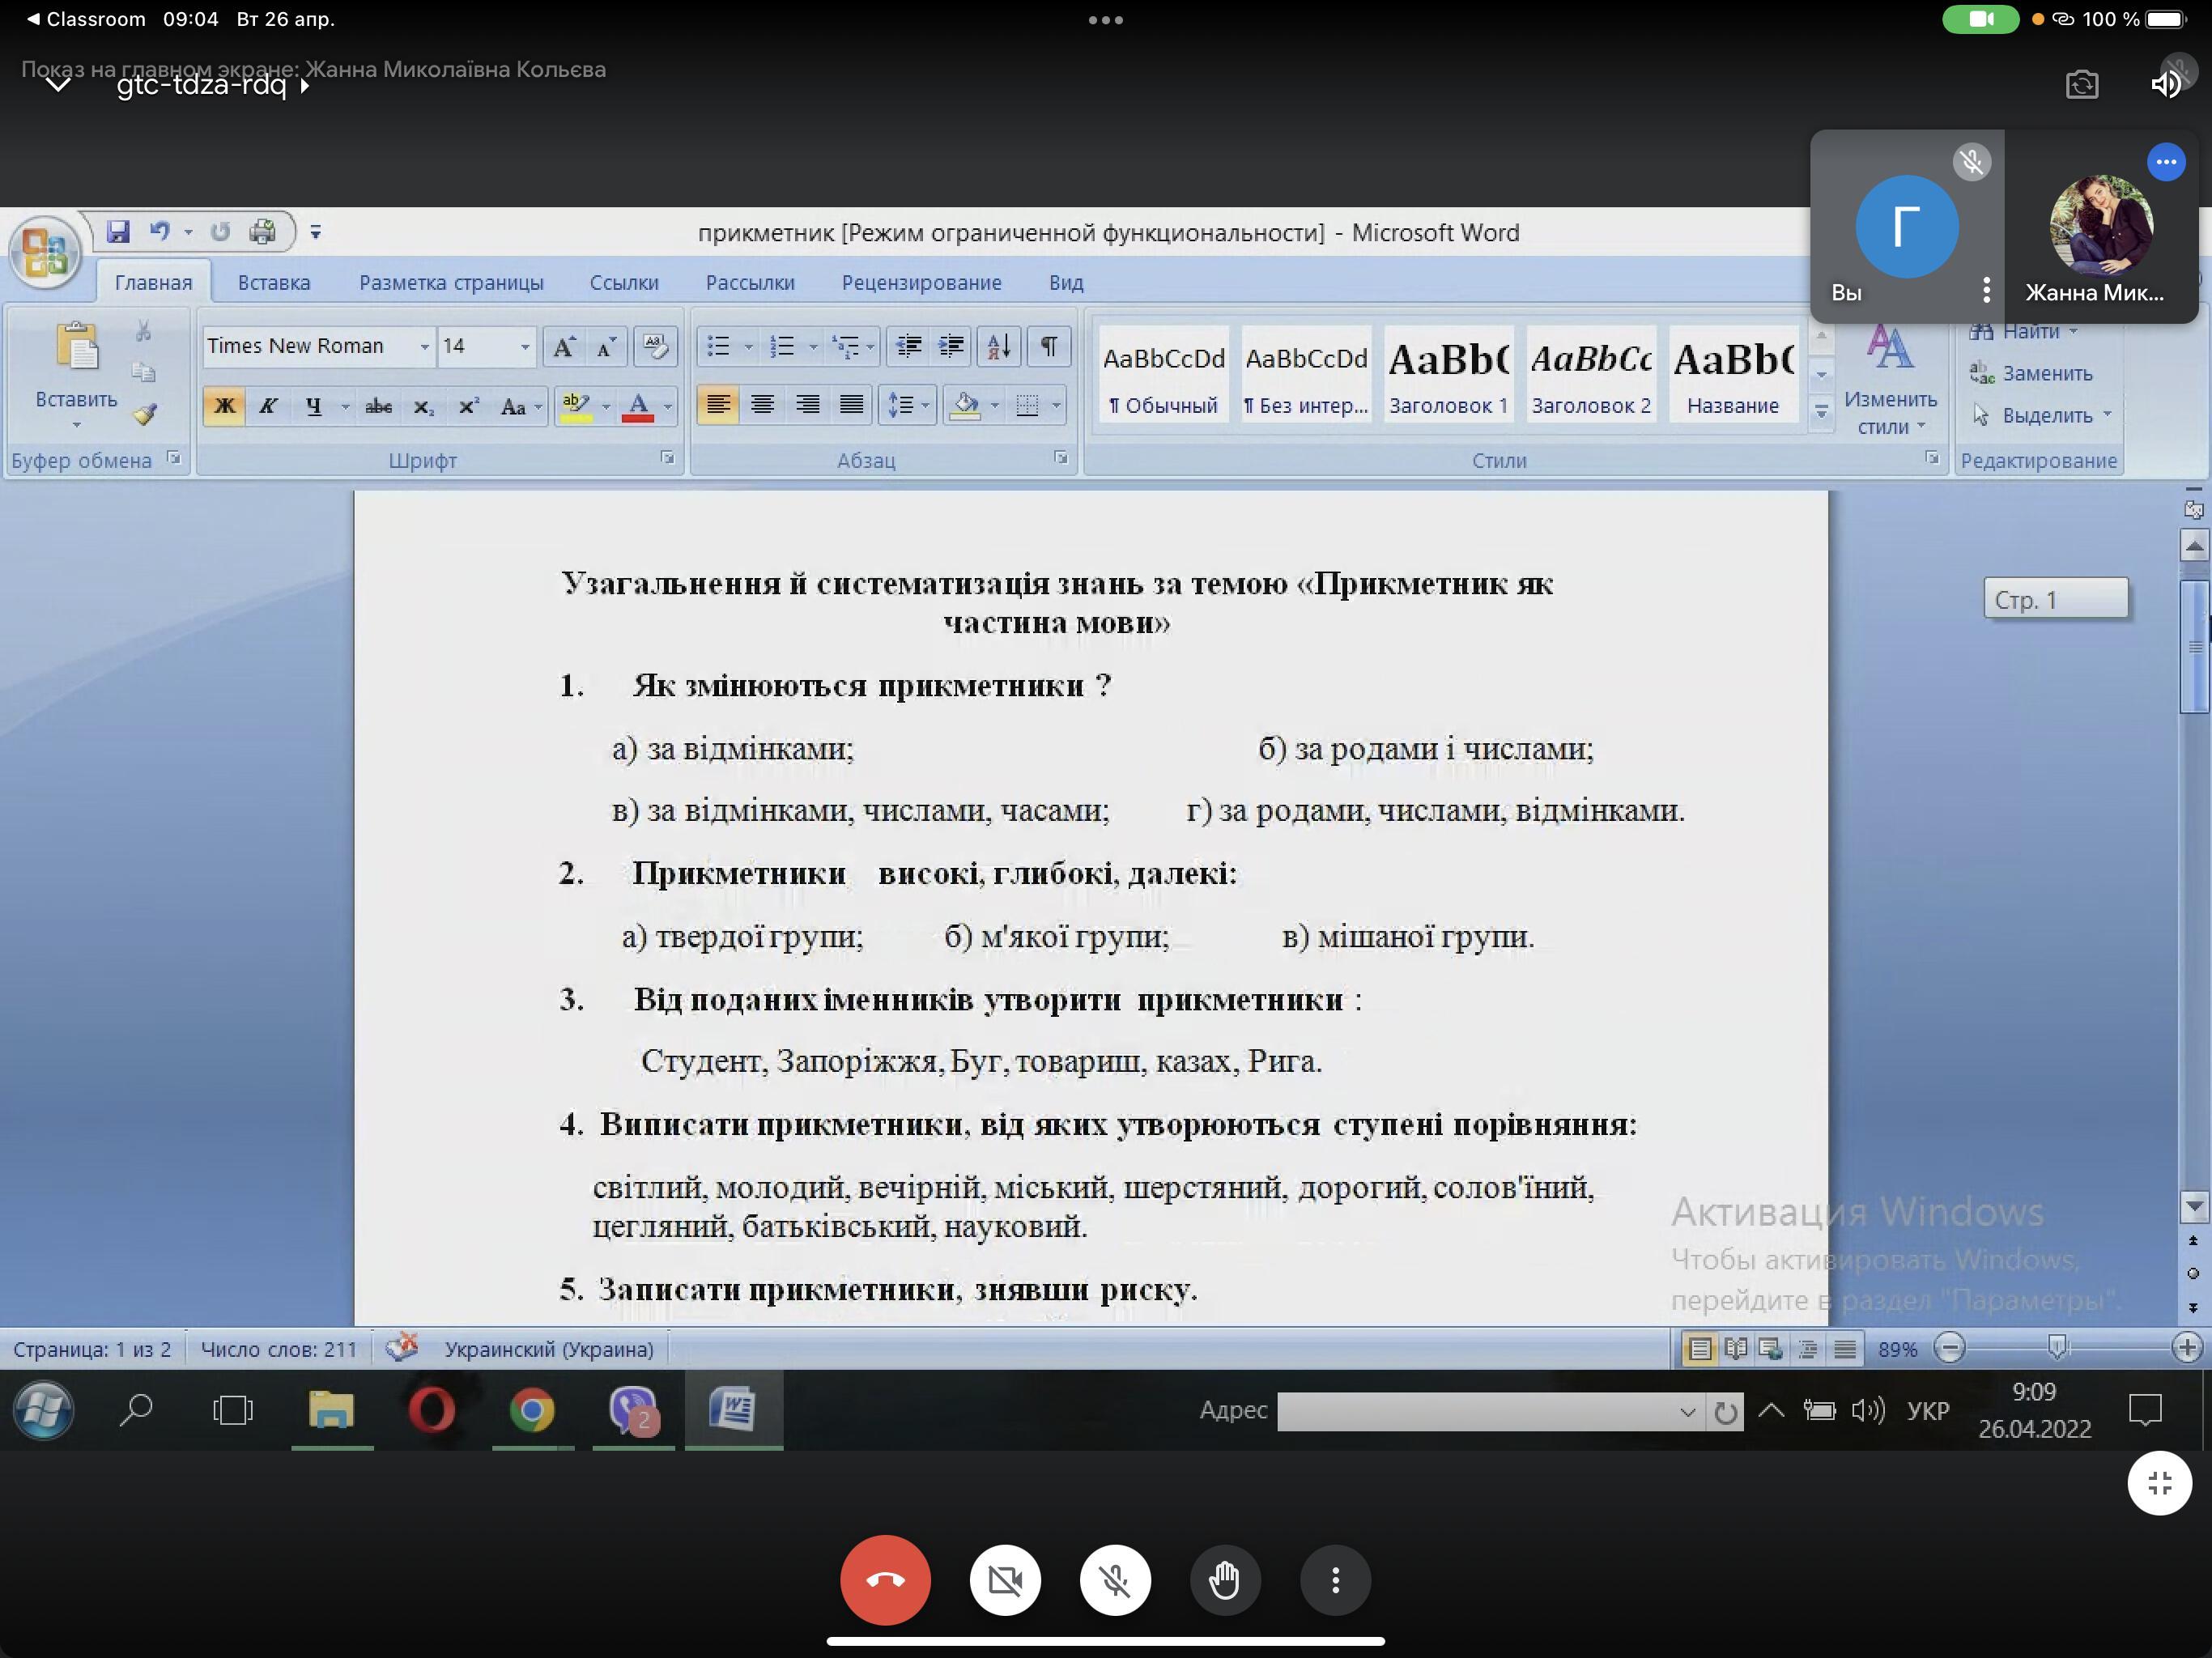Image resolution: width=2212 pixels, height=1658 pixels.
Task: Click Заменить button
Action: 2031,373
